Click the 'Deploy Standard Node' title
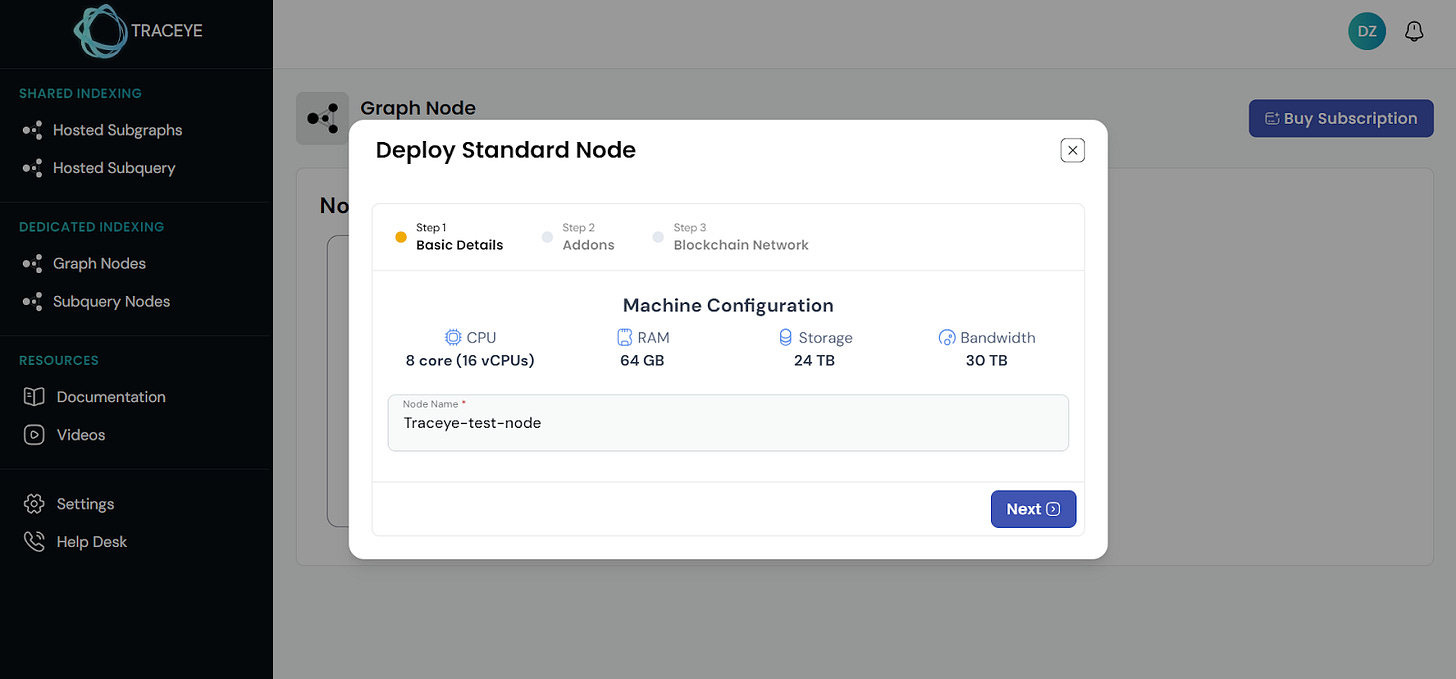Viewport: 1456px width, 679px height. point(506,150)
